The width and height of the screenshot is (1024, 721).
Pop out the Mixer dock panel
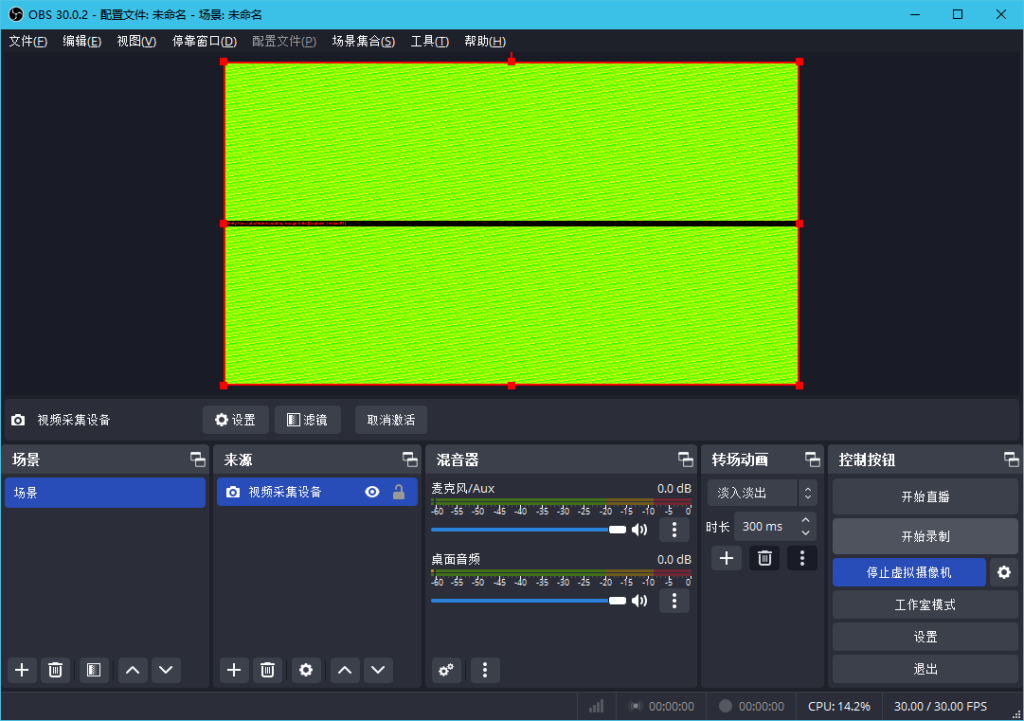click(685, 460)
